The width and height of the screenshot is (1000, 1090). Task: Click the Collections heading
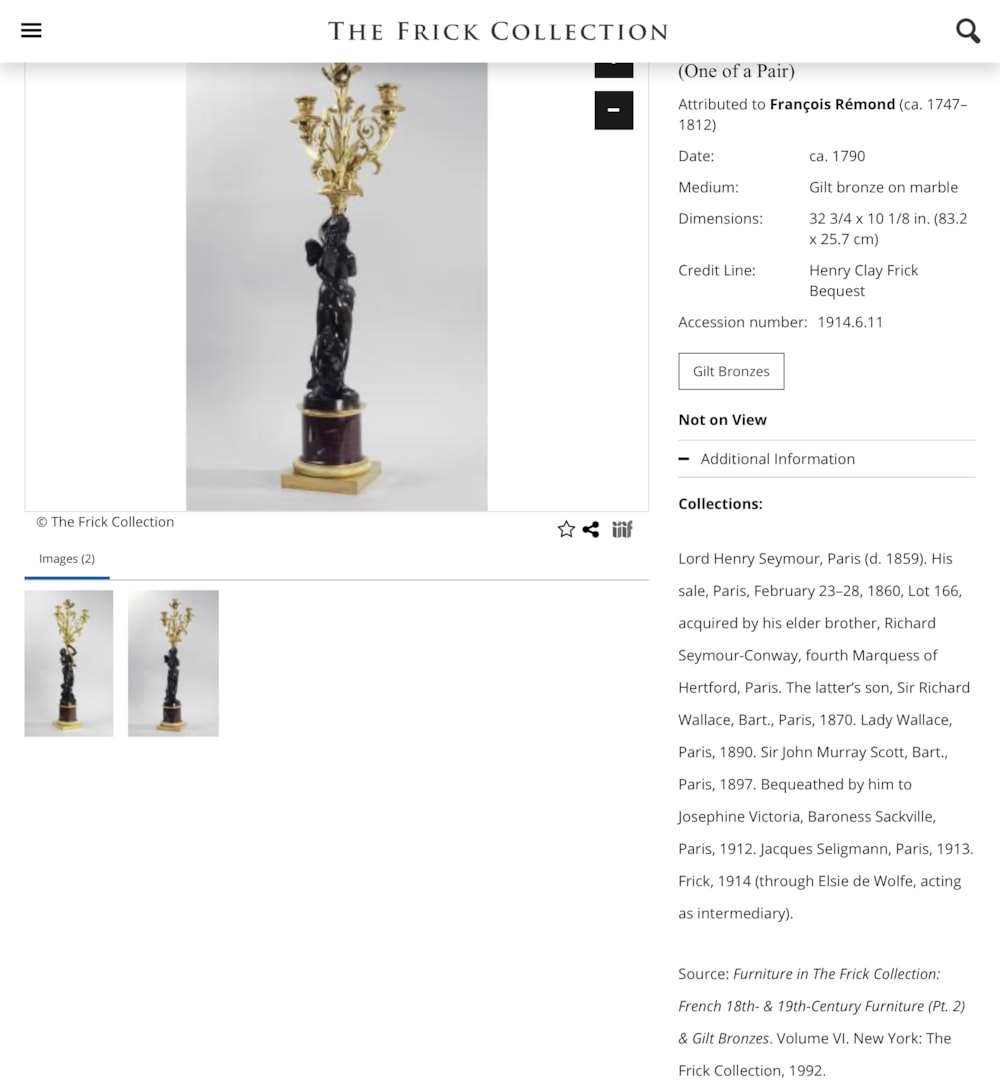[720, 504]
